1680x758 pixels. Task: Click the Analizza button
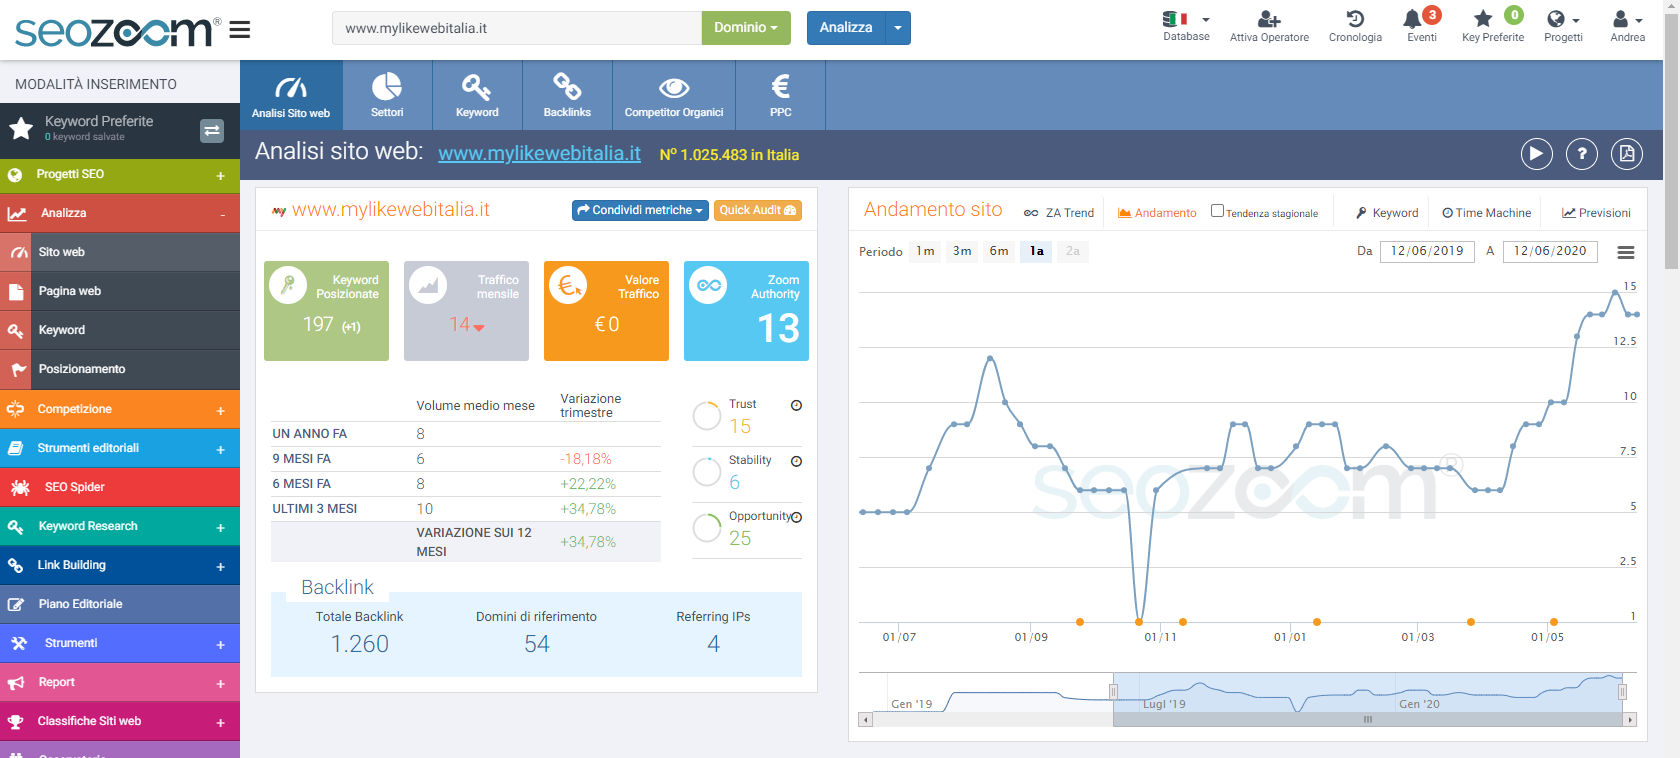click(x=846, y=28)
